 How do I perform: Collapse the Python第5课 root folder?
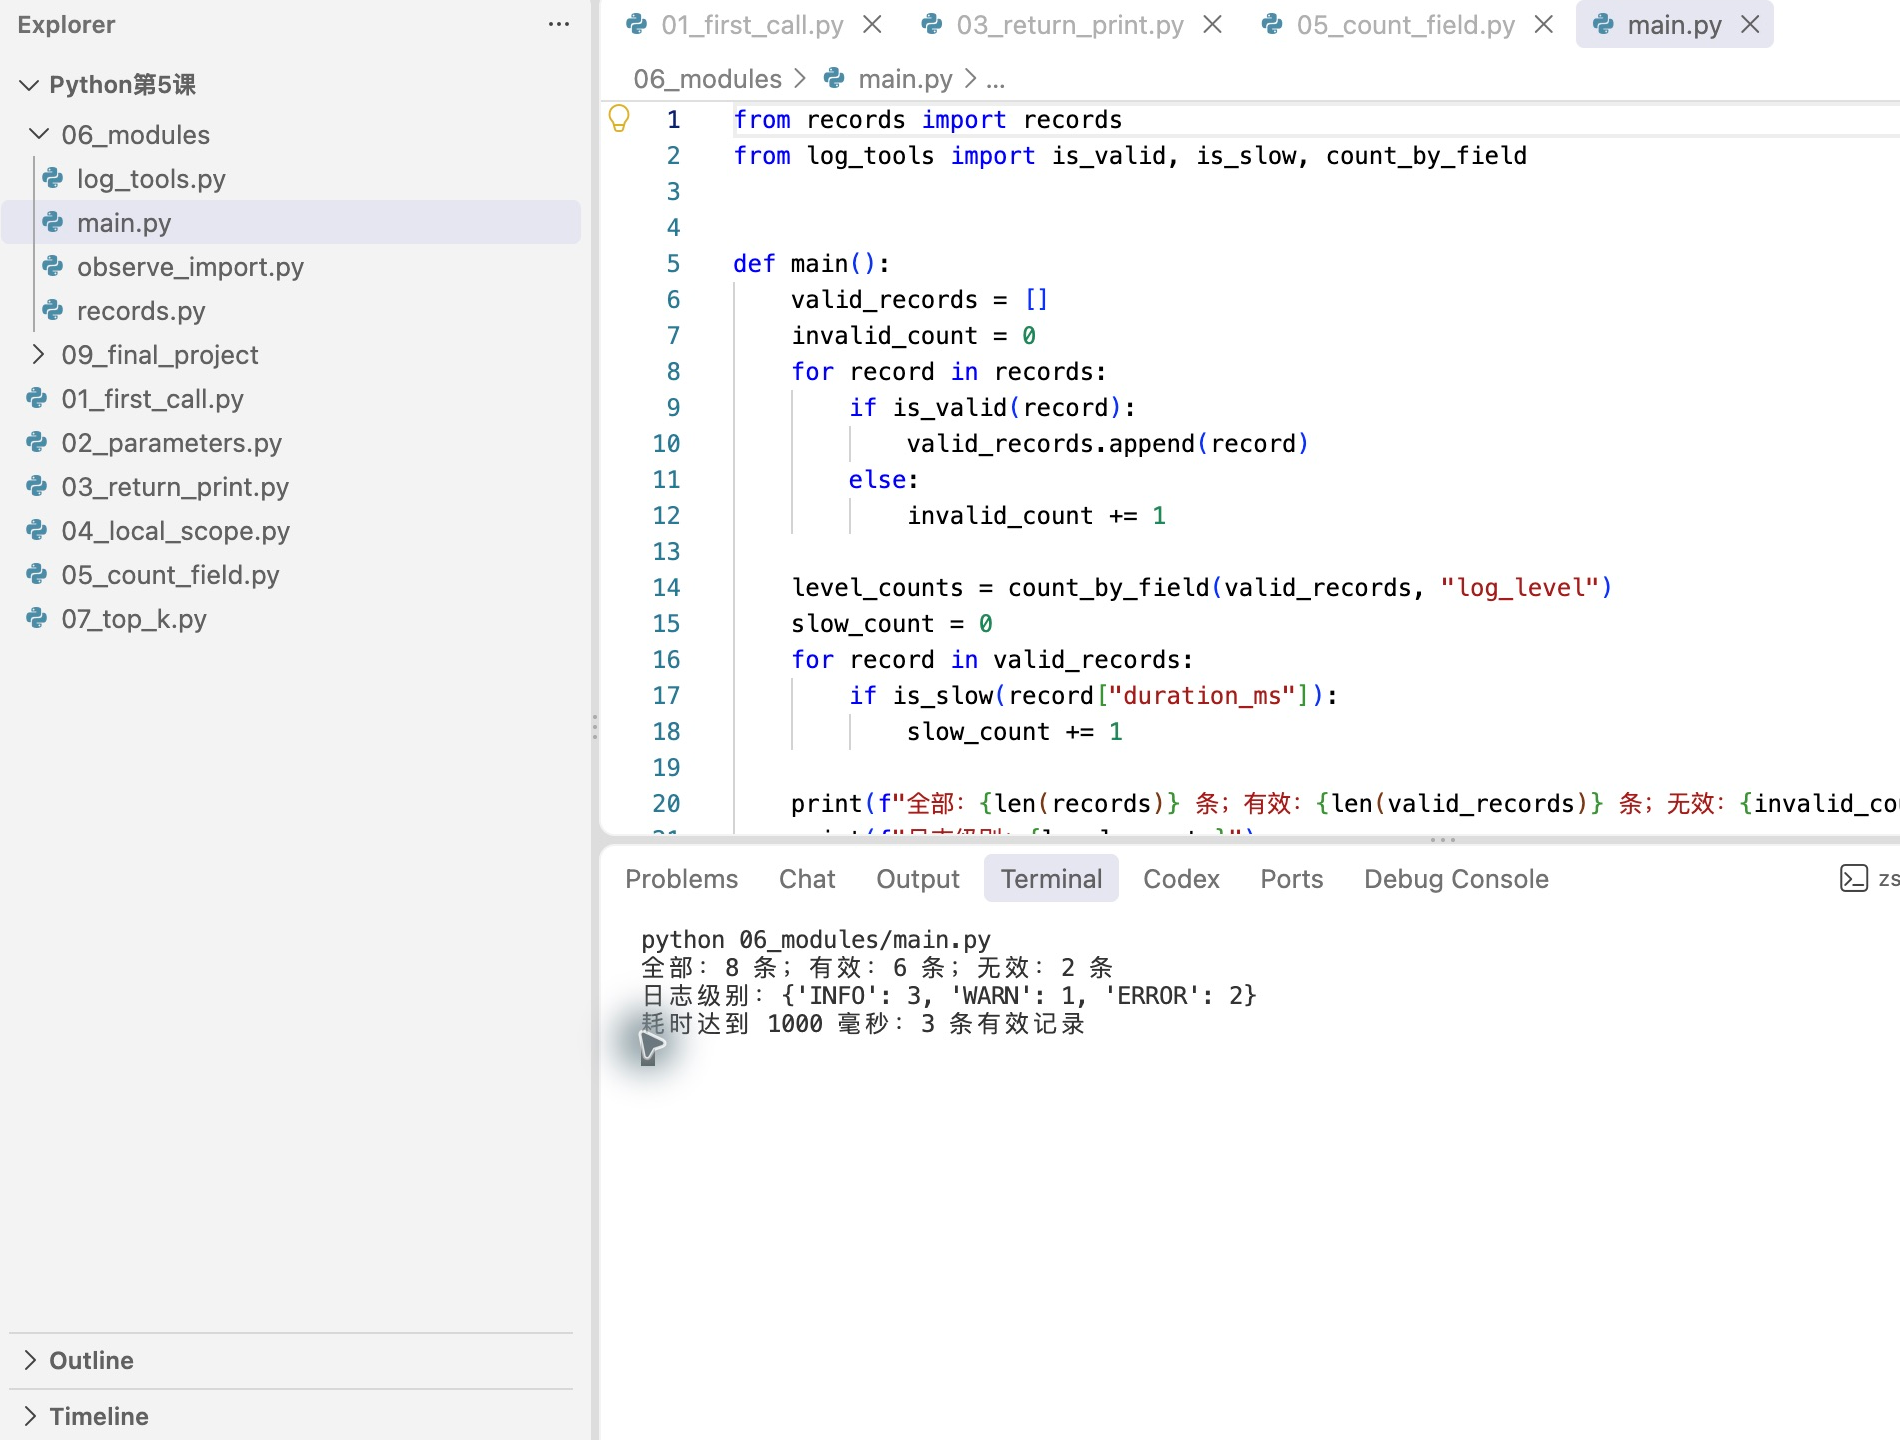point(29,85)
